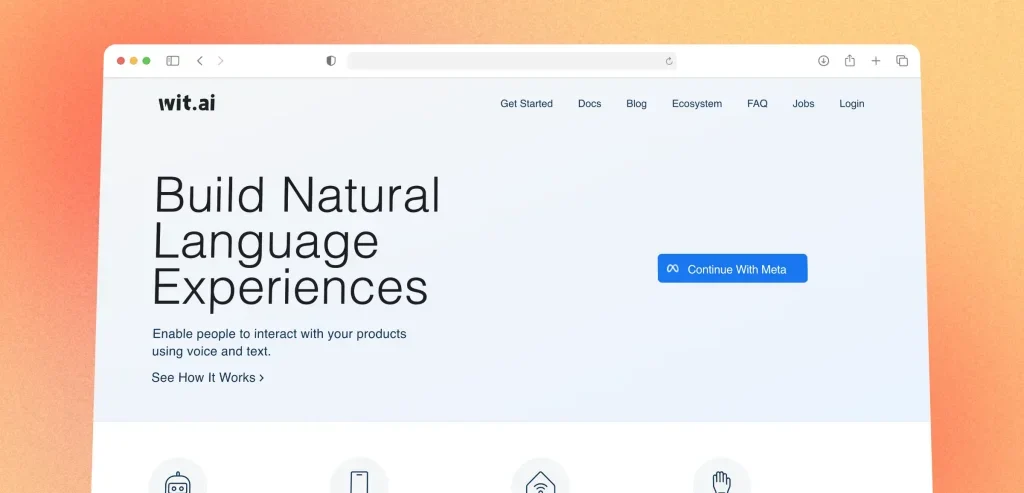Open the privacy shield icon

(x=331, y=61)
